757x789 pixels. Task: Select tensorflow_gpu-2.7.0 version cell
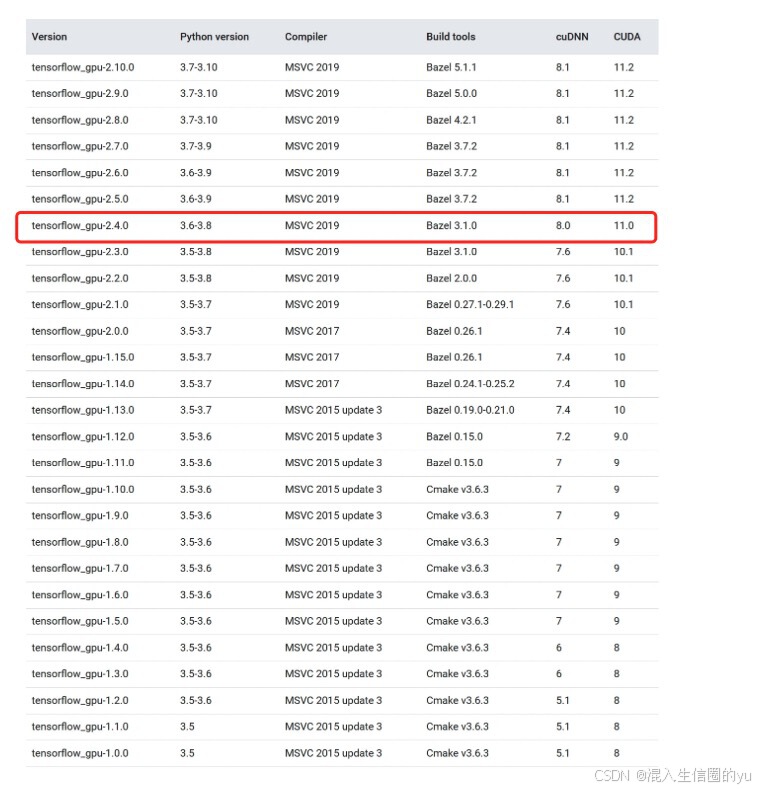pos(80,146)
